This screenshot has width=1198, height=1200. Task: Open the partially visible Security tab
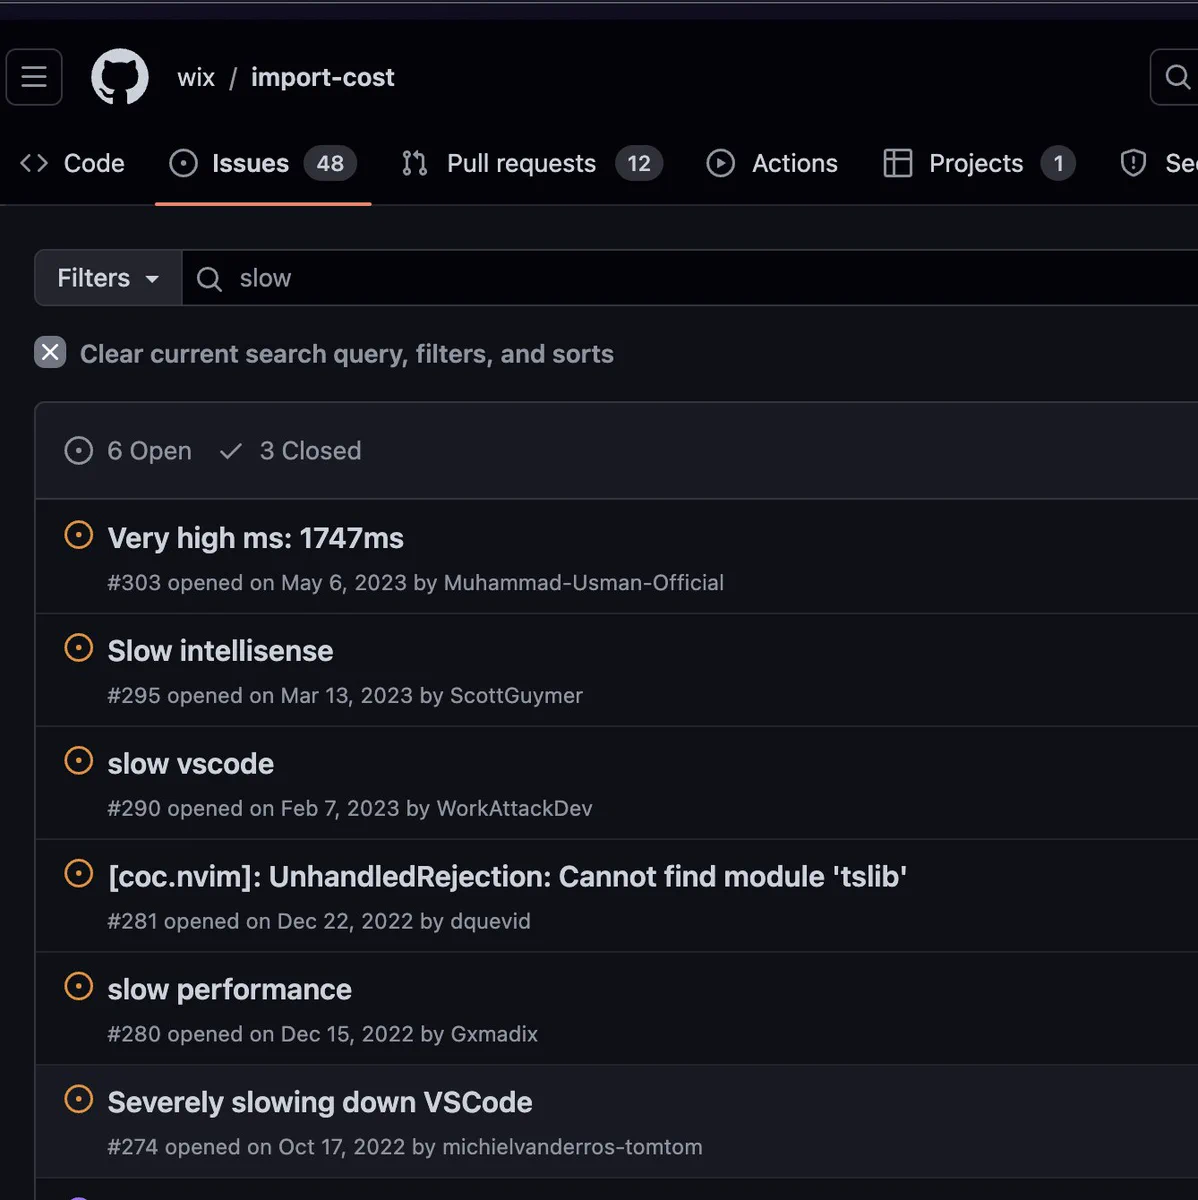coord(1158,163)
